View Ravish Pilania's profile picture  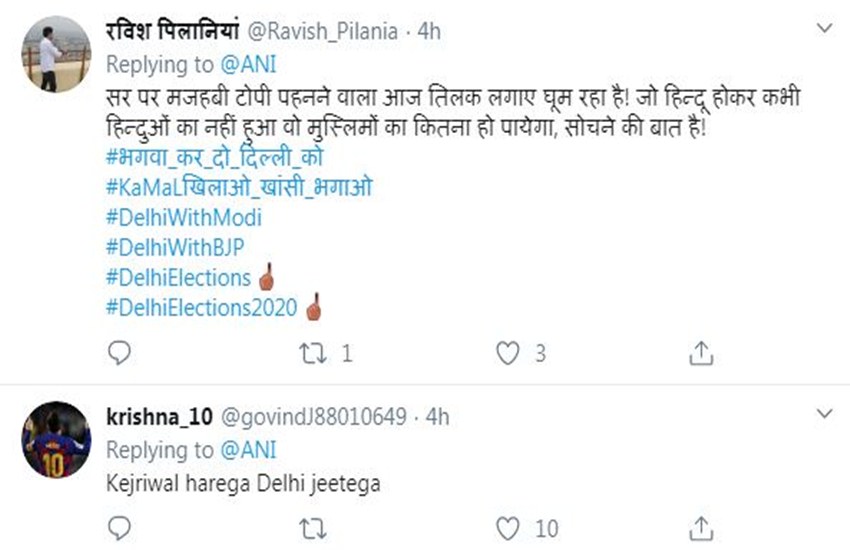pos(56,54)
